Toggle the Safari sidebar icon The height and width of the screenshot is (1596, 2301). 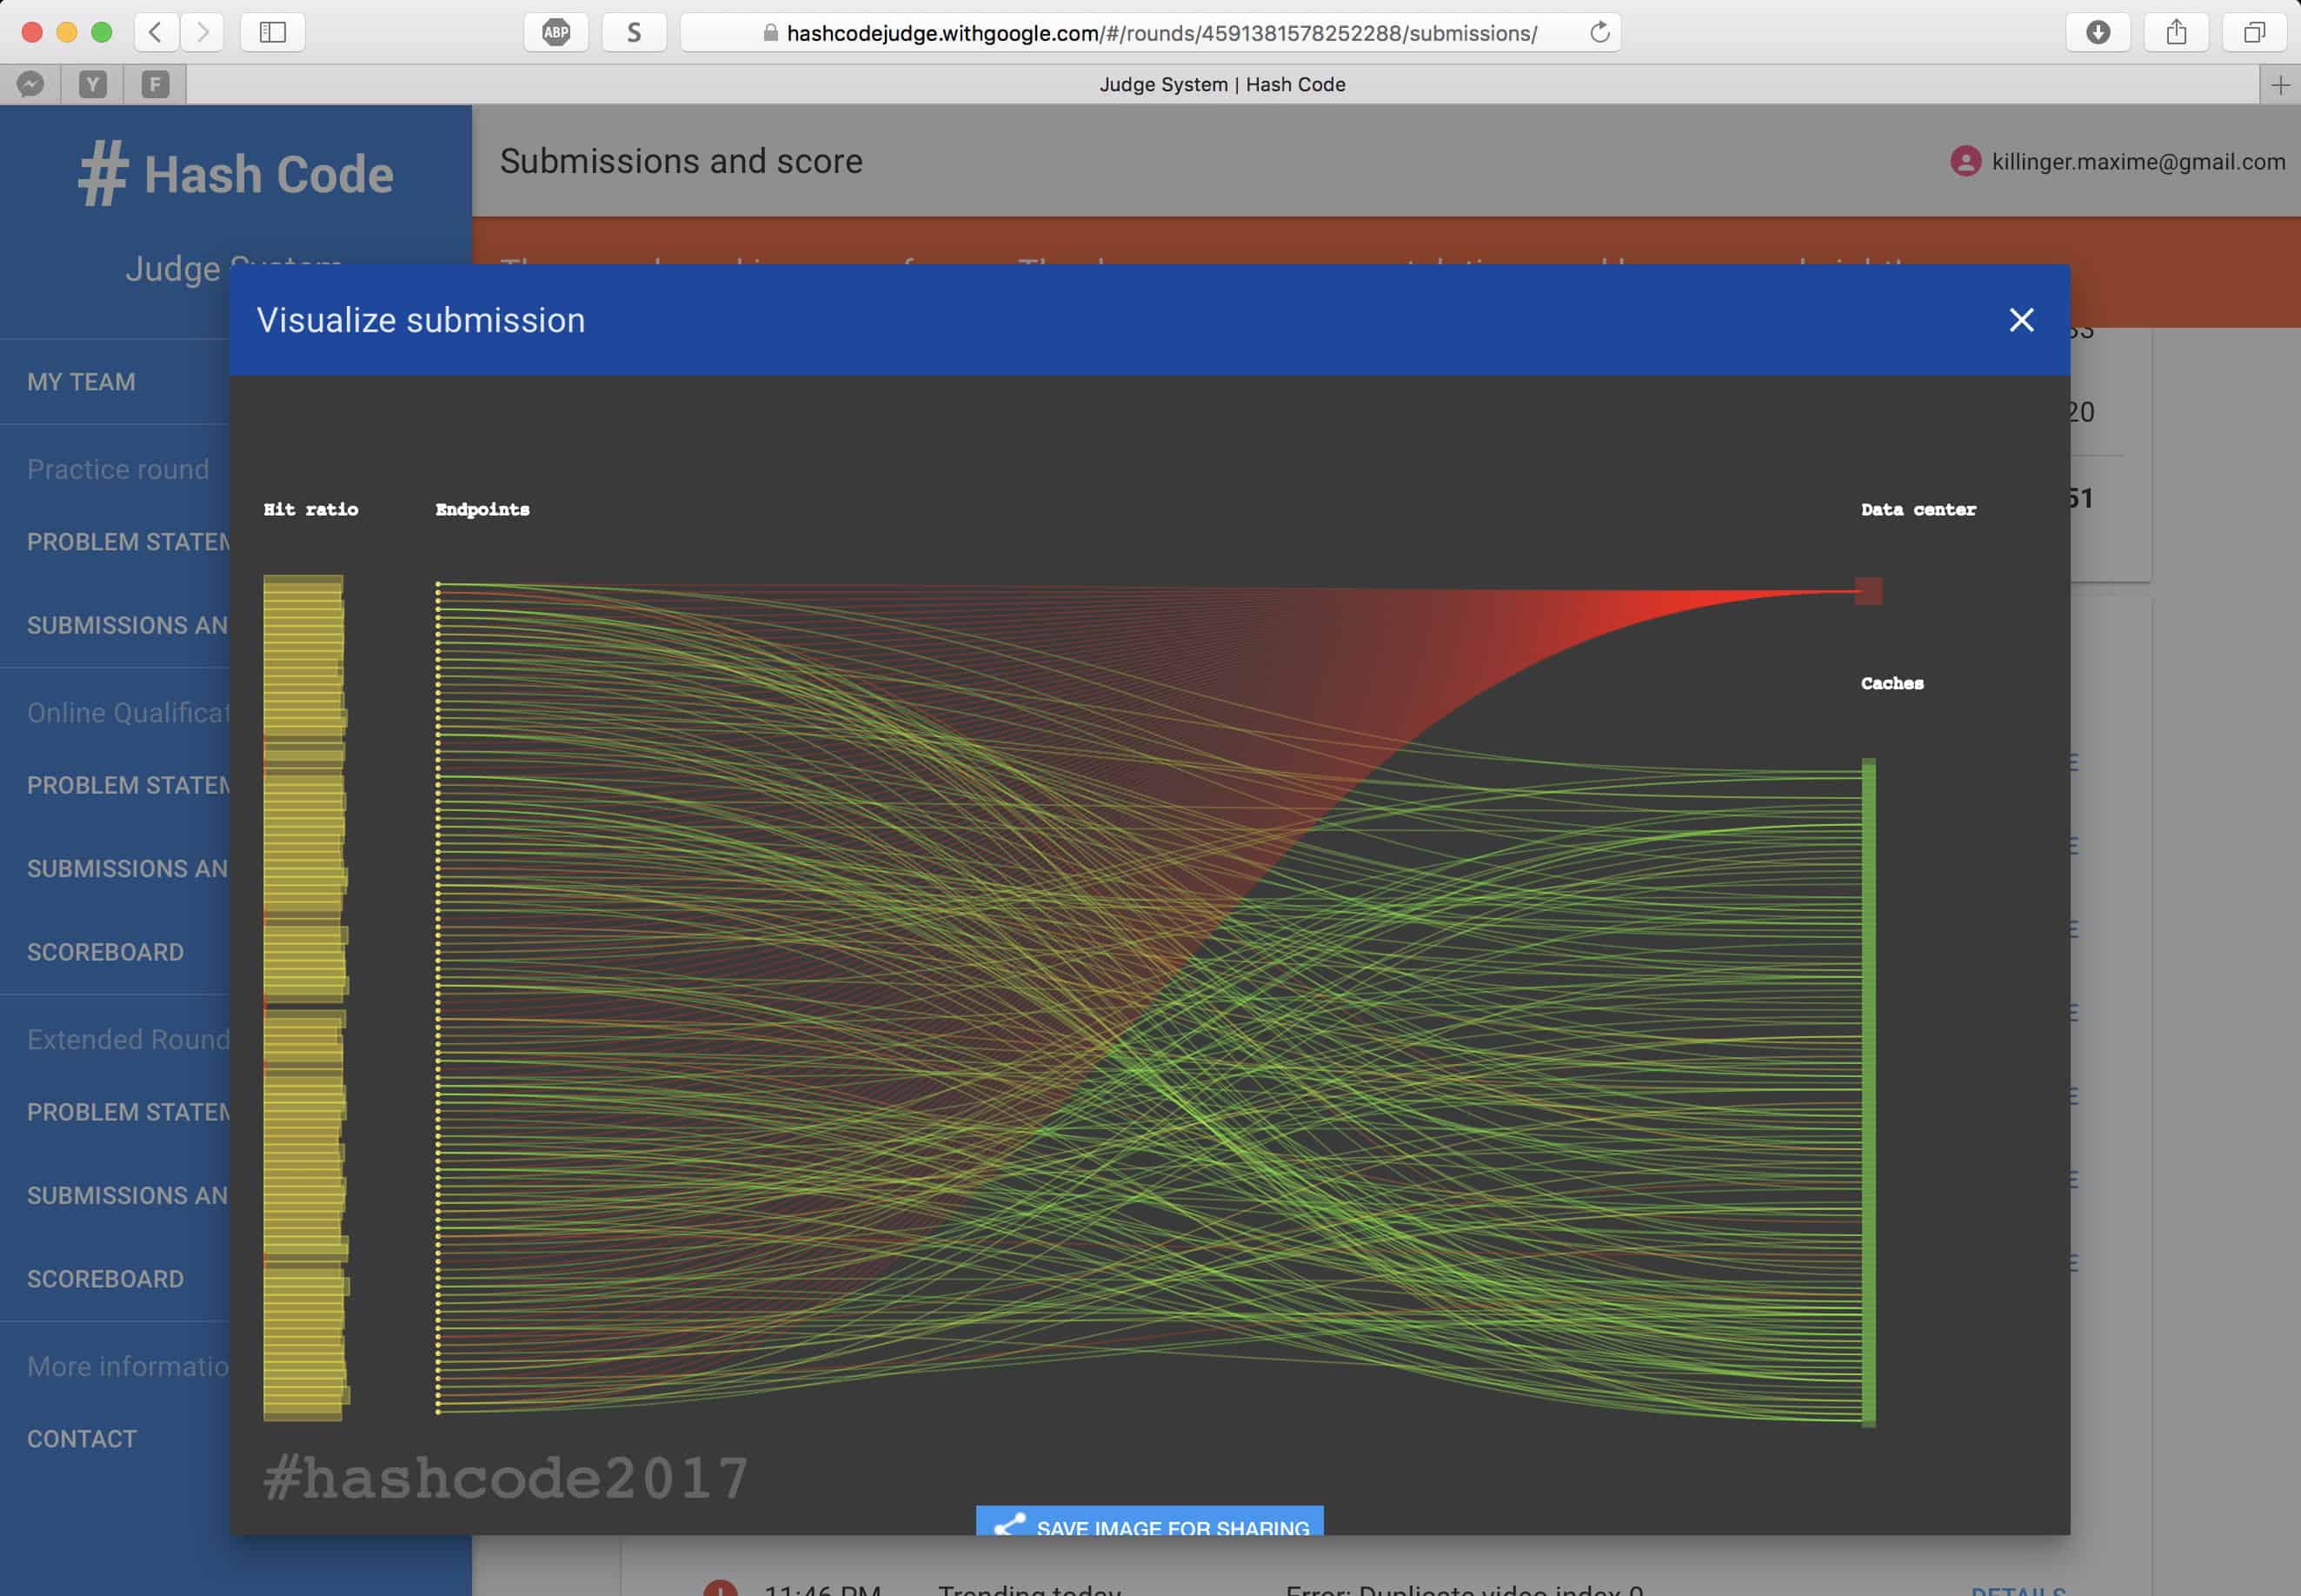tap(272, 32)
